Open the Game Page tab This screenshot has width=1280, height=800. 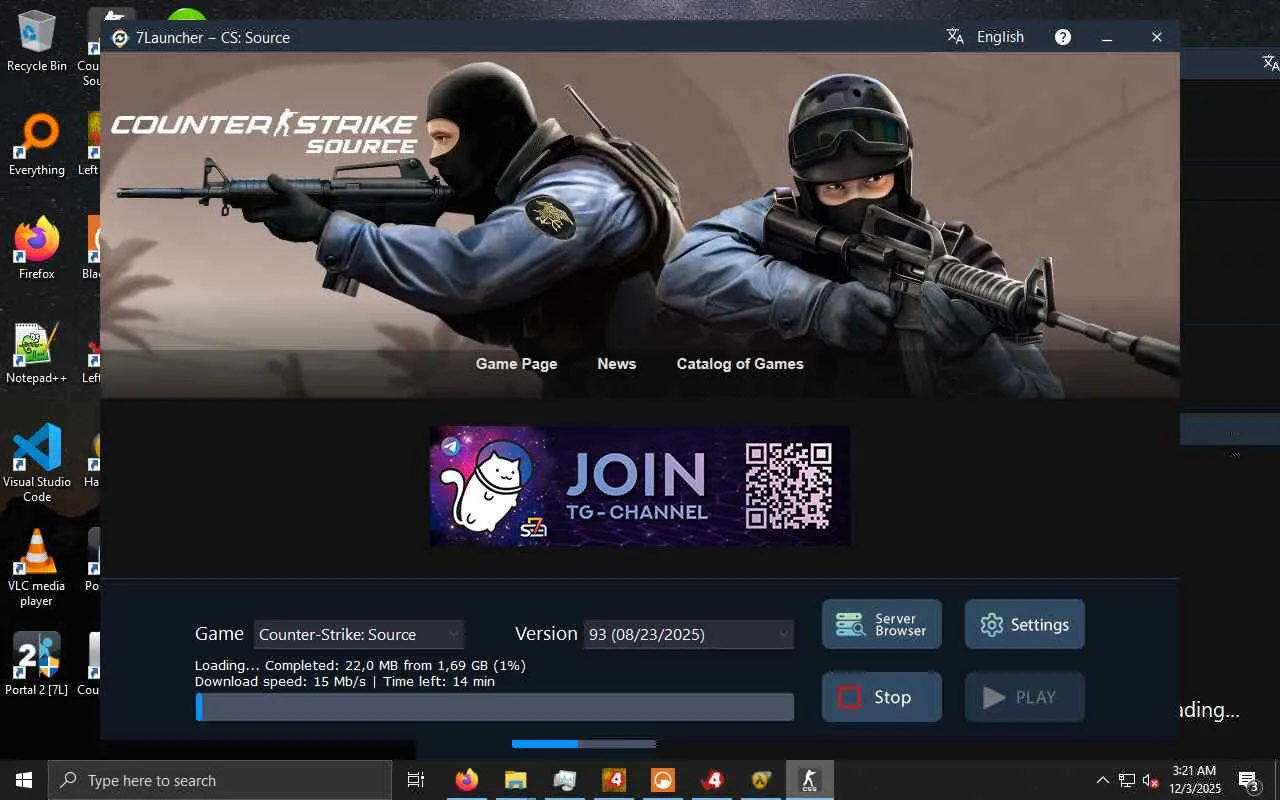pyautogui.click(x=517, y=364)
